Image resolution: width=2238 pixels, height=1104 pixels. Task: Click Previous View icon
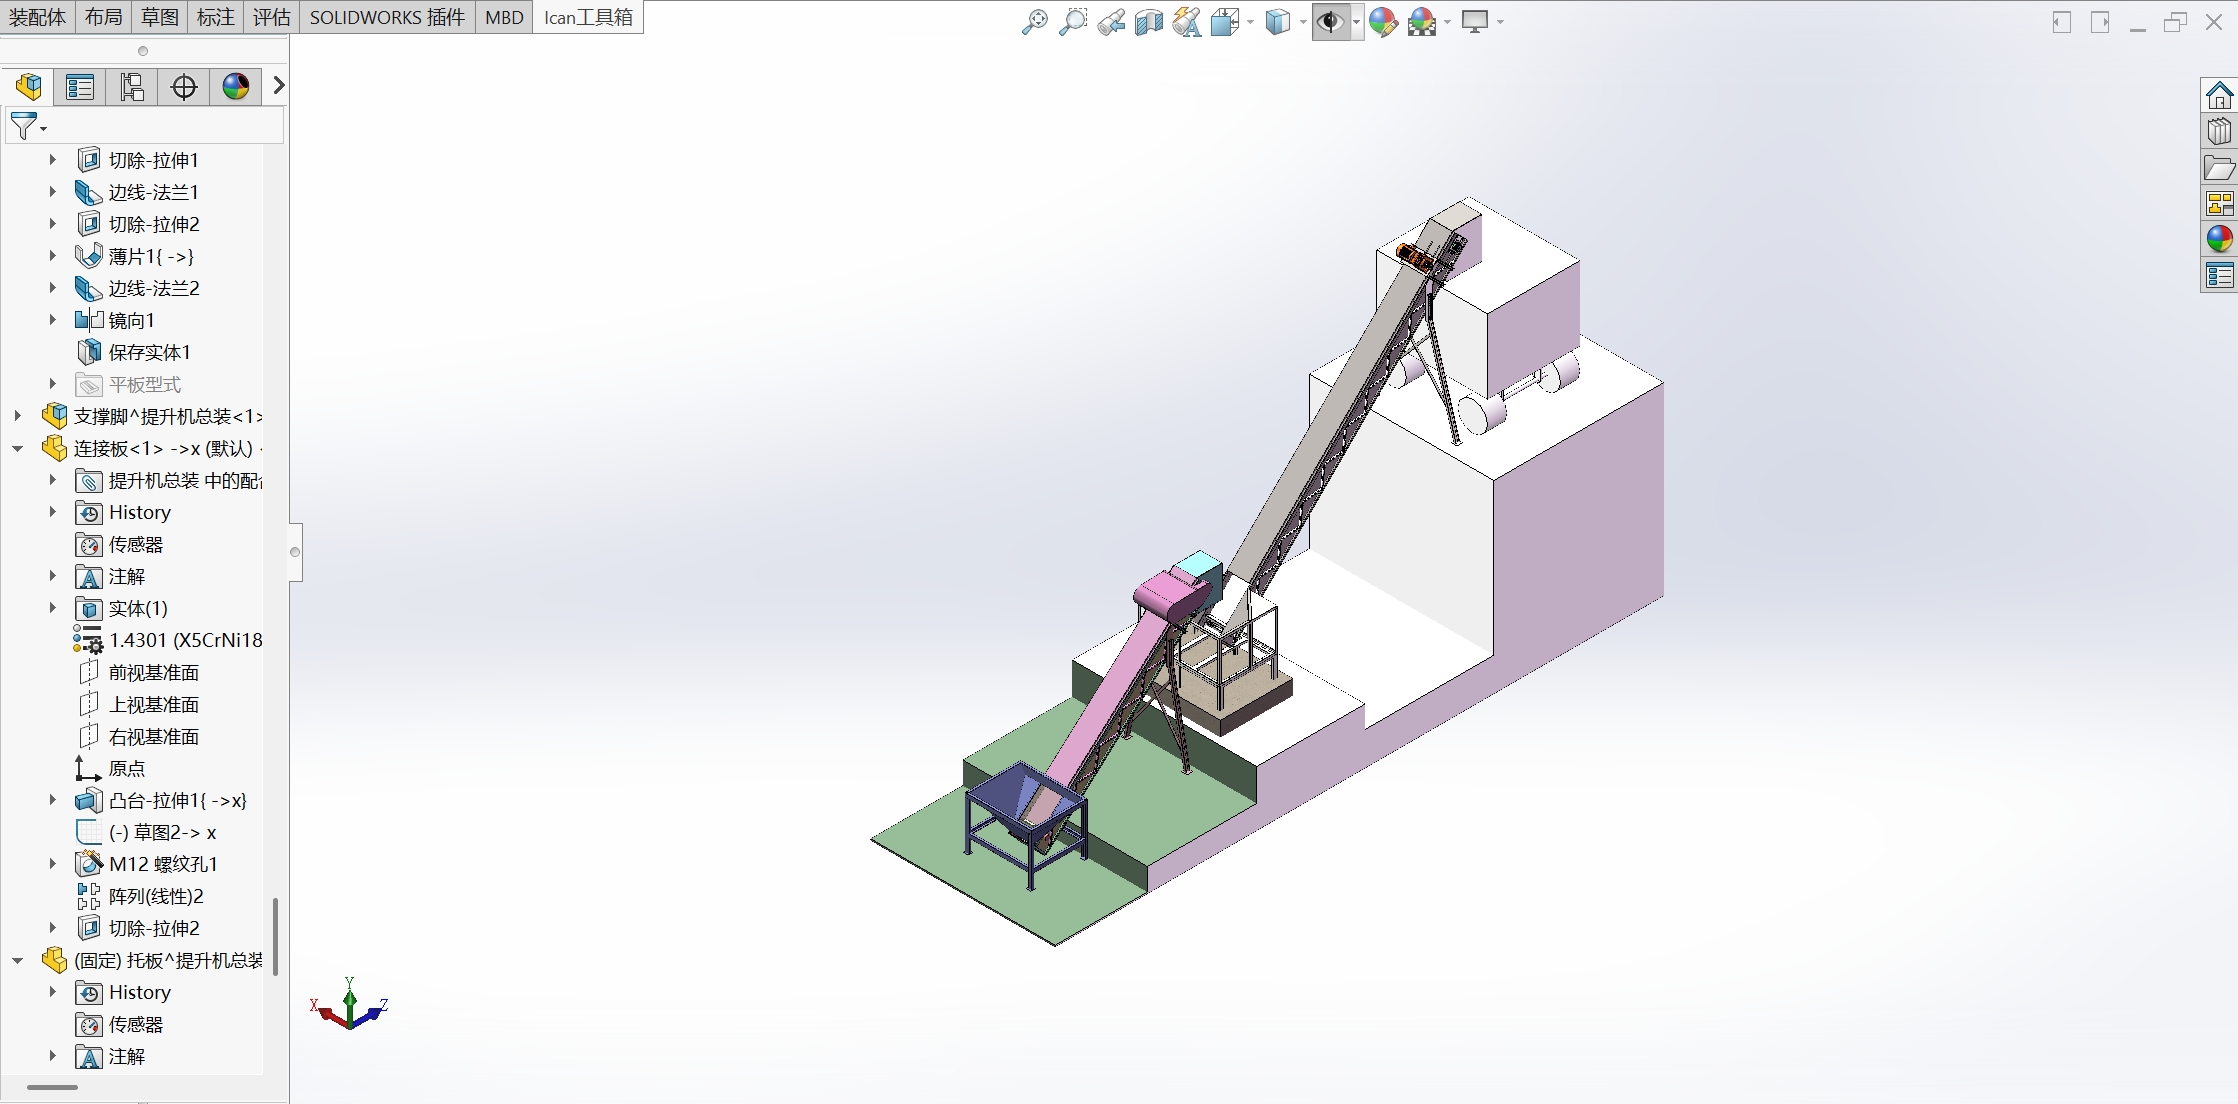(x=1111, y=22)
